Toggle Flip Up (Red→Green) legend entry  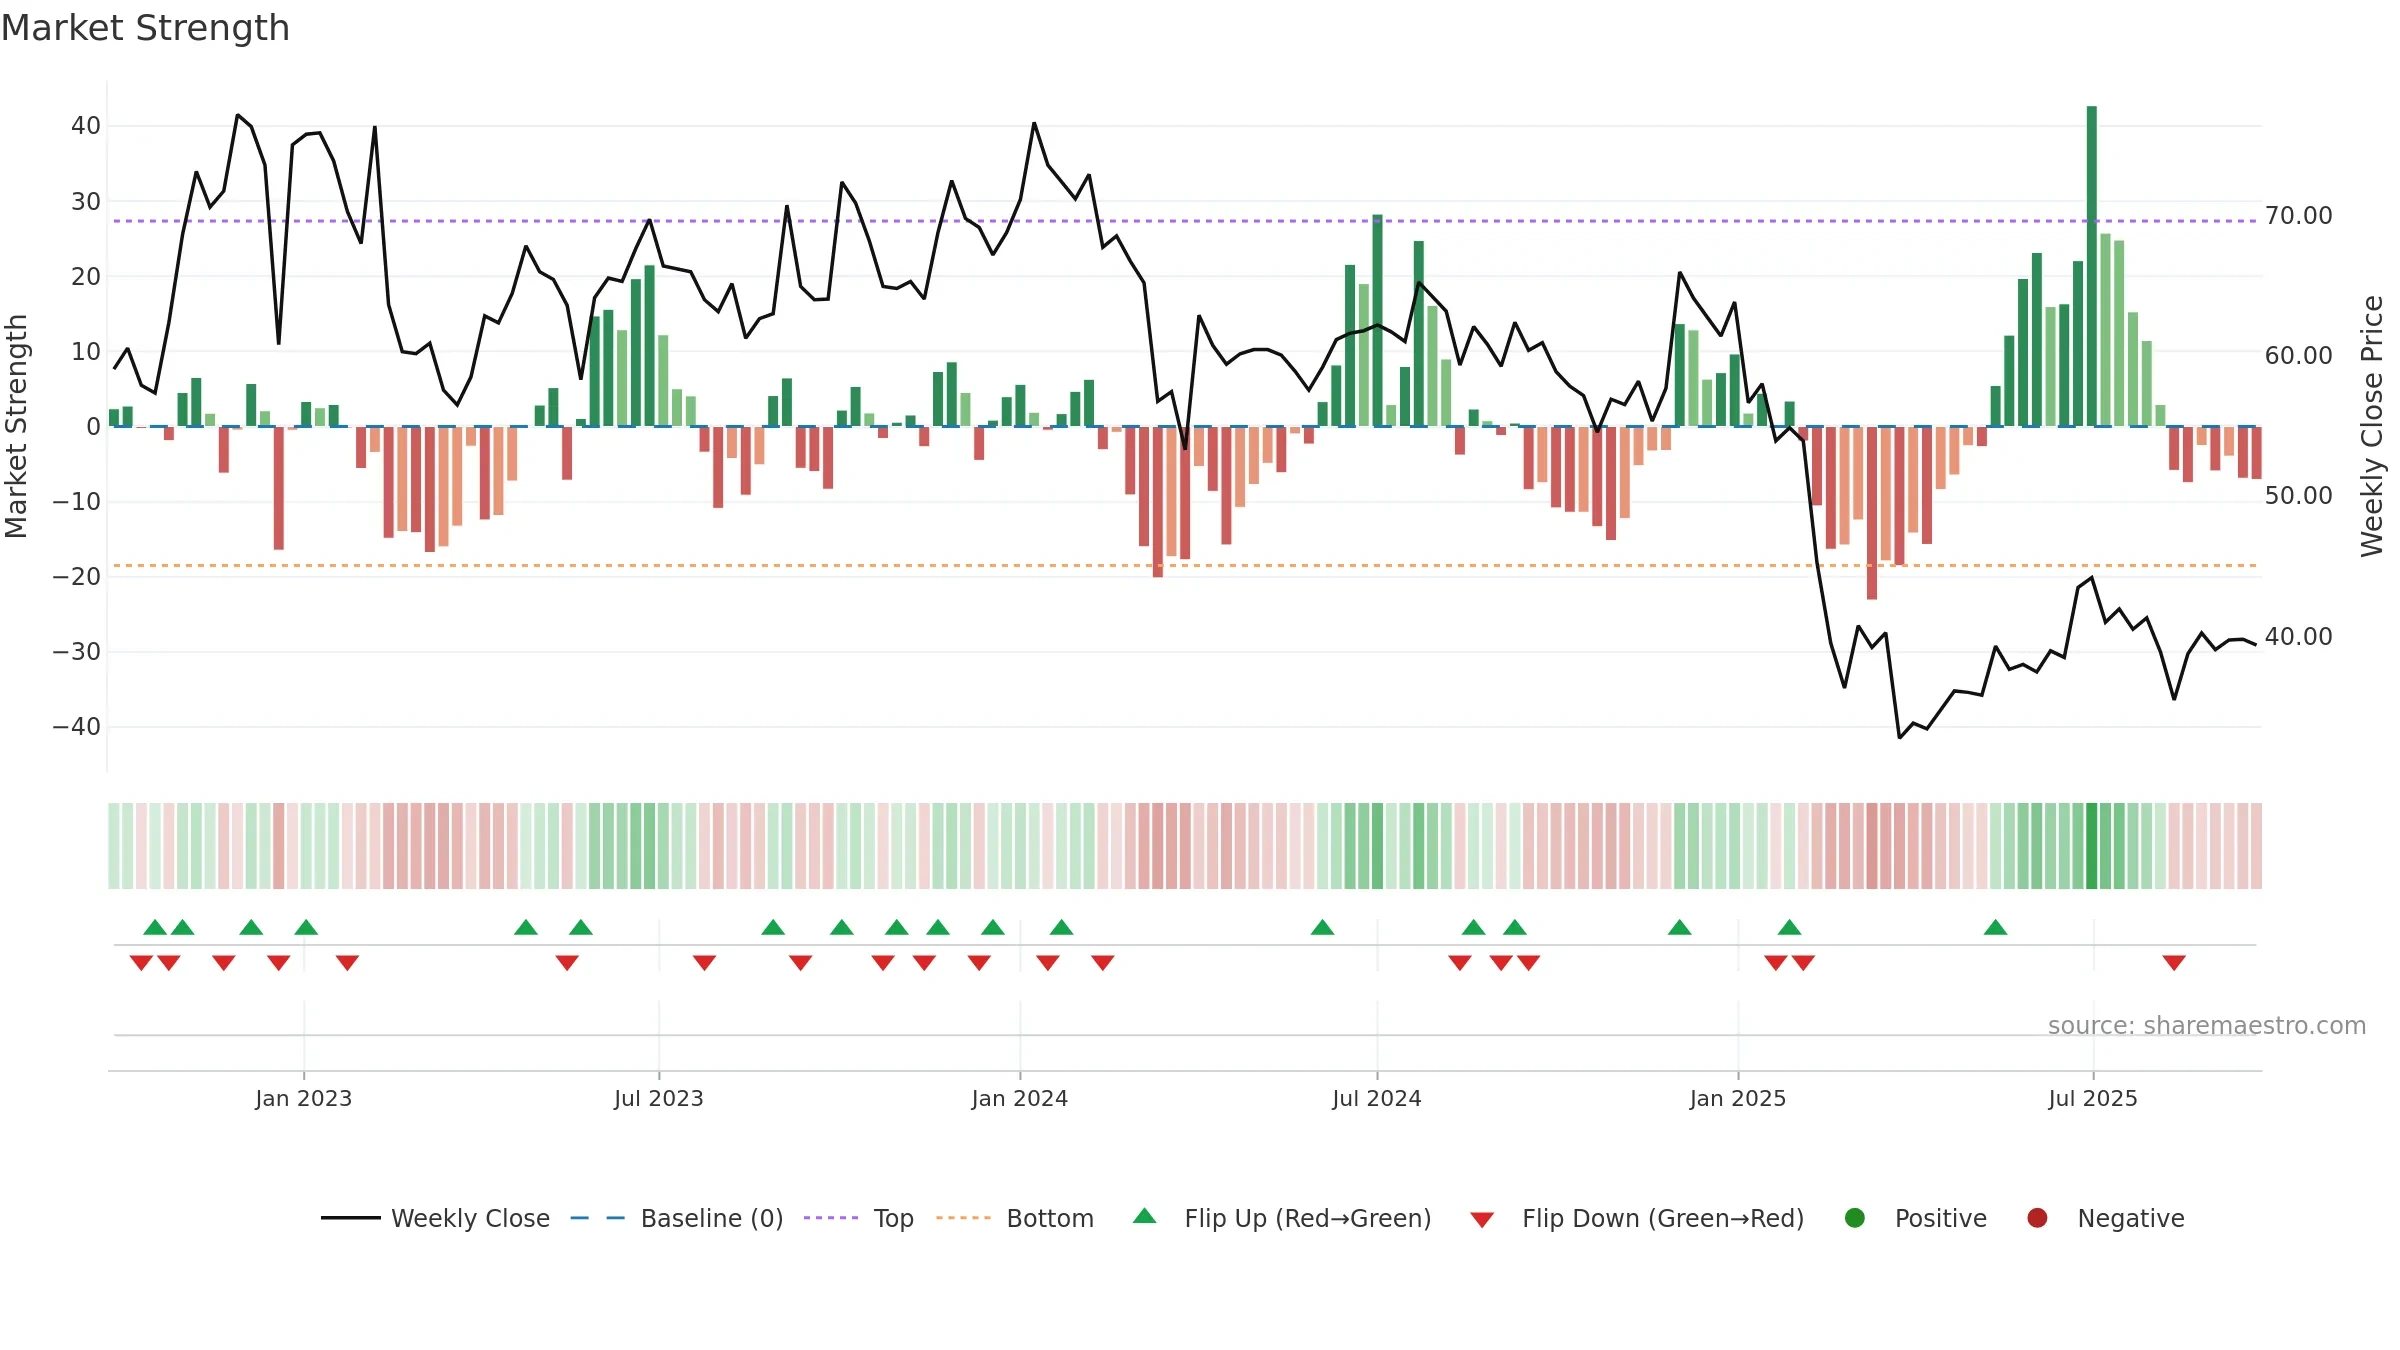(1282, 1218)
